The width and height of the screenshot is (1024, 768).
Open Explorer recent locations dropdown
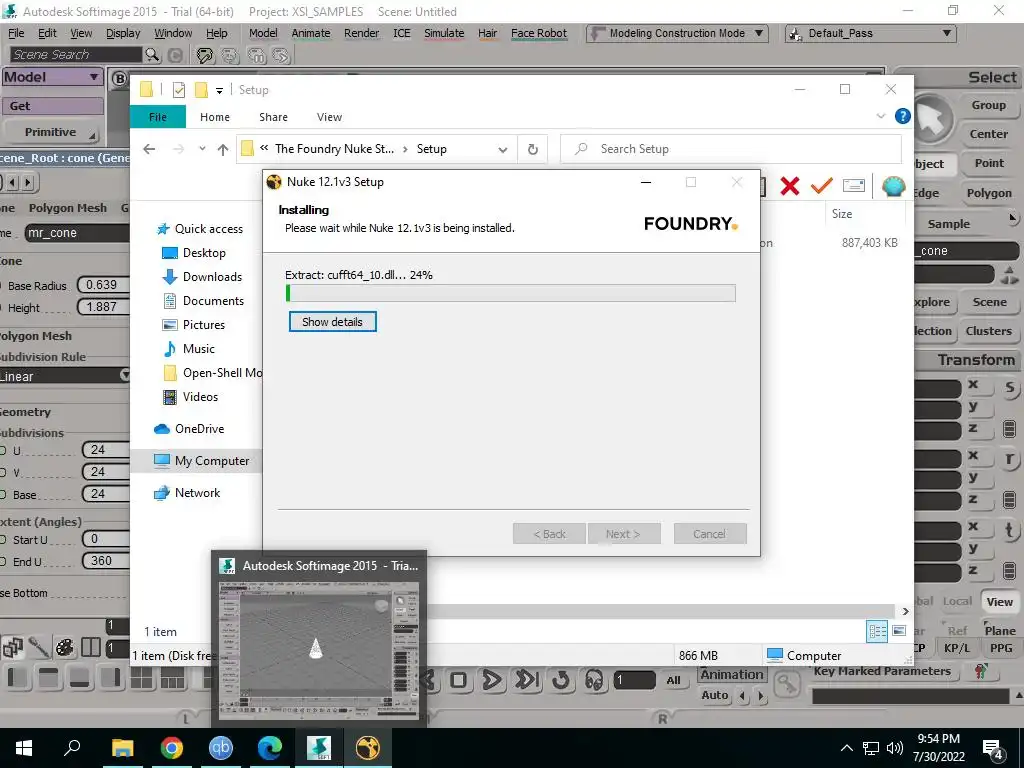coord(202,149)
